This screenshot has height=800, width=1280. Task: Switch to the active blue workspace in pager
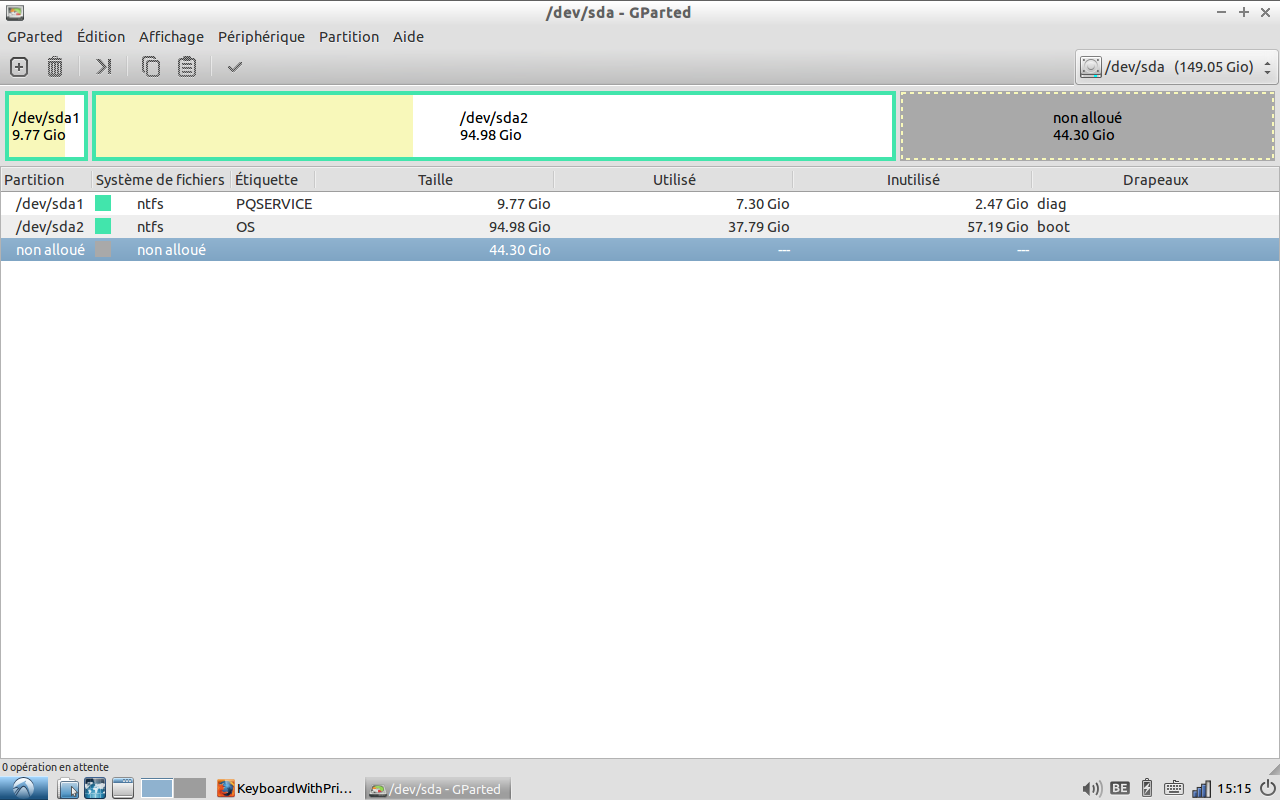coord(157,788)
